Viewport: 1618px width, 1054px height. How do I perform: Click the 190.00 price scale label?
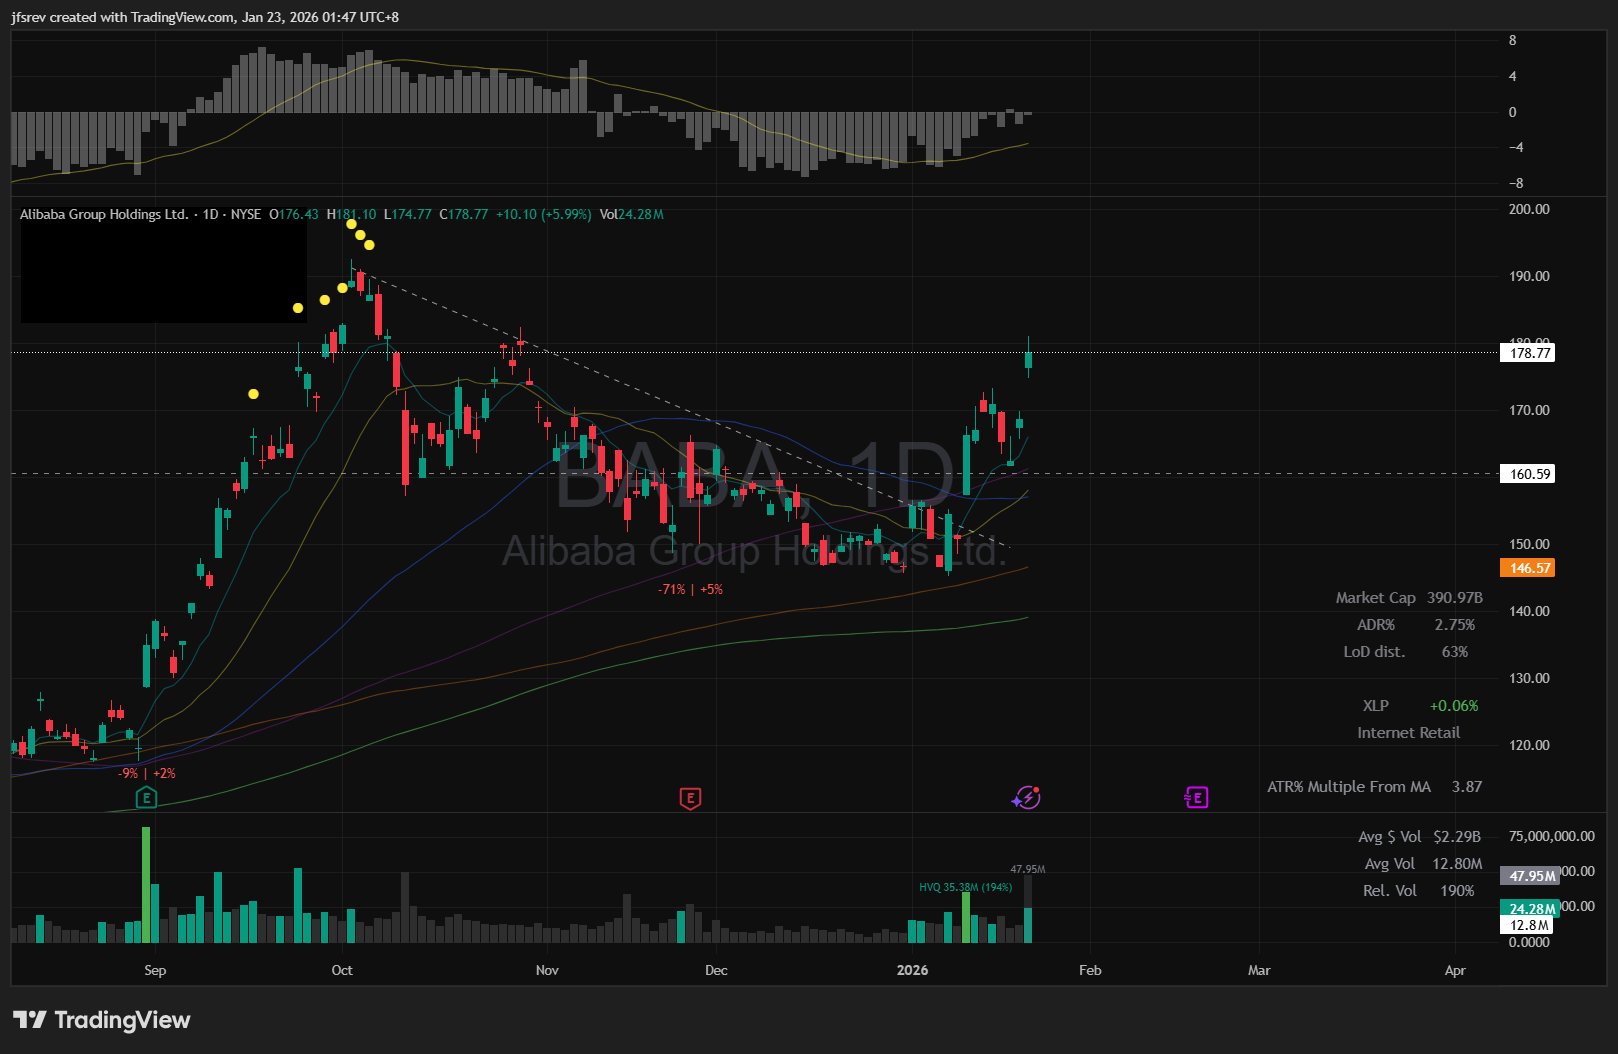1529,276
